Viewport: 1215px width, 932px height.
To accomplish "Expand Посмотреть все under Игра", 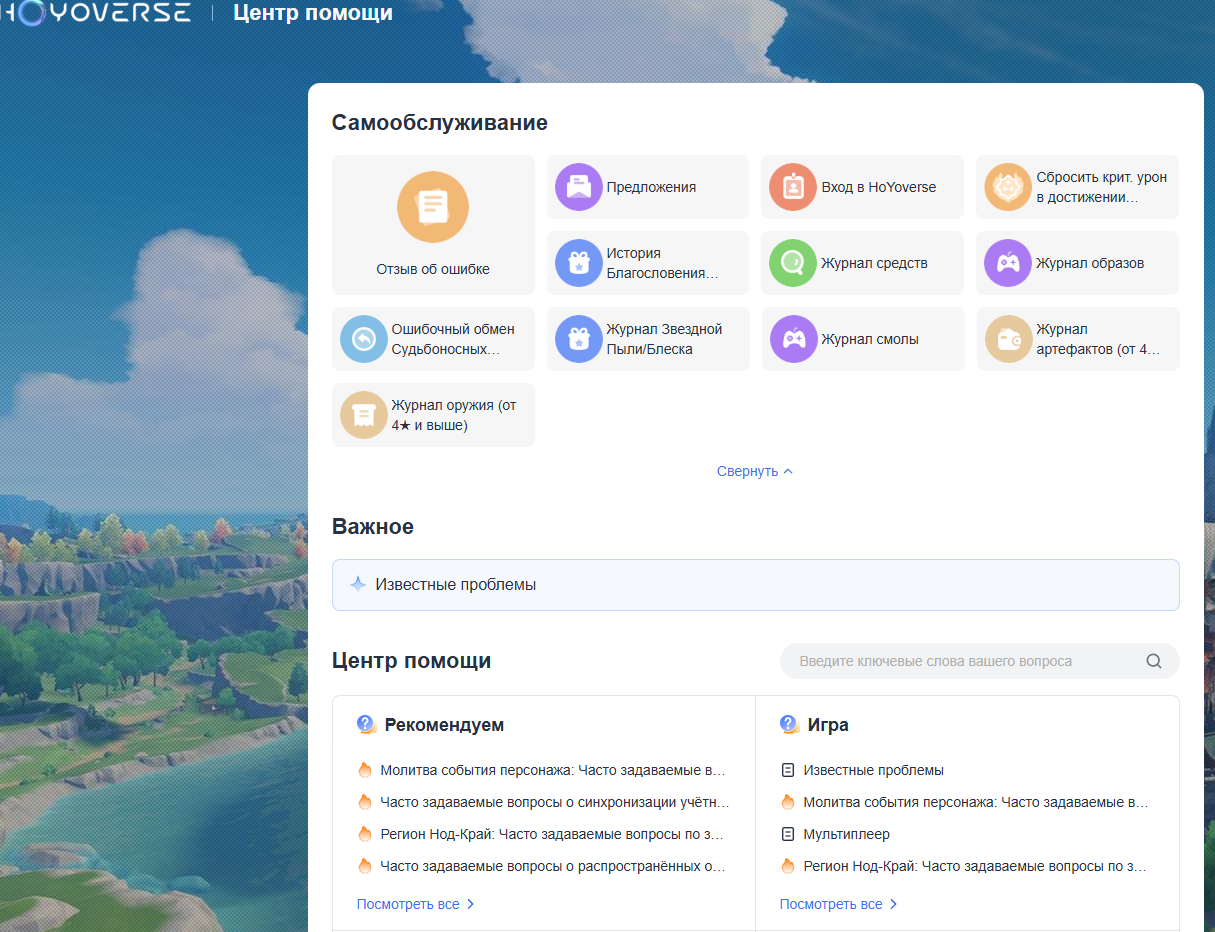I will (838, 904).
